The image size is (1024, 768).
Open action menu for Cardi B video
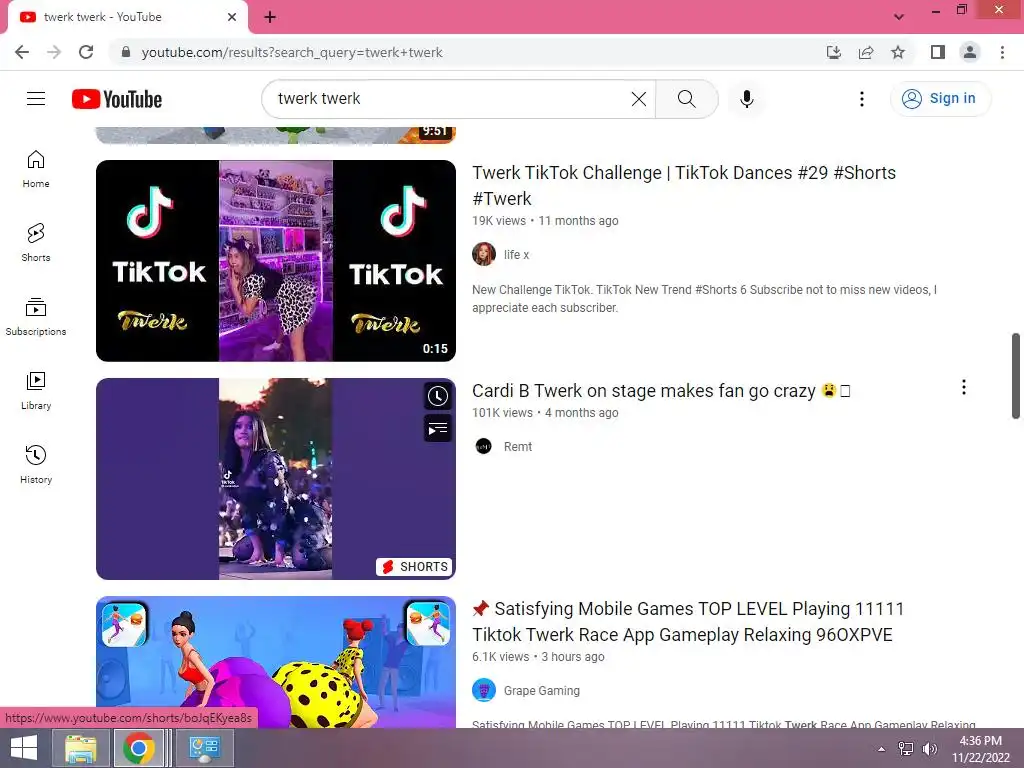(x=963, y=387)
